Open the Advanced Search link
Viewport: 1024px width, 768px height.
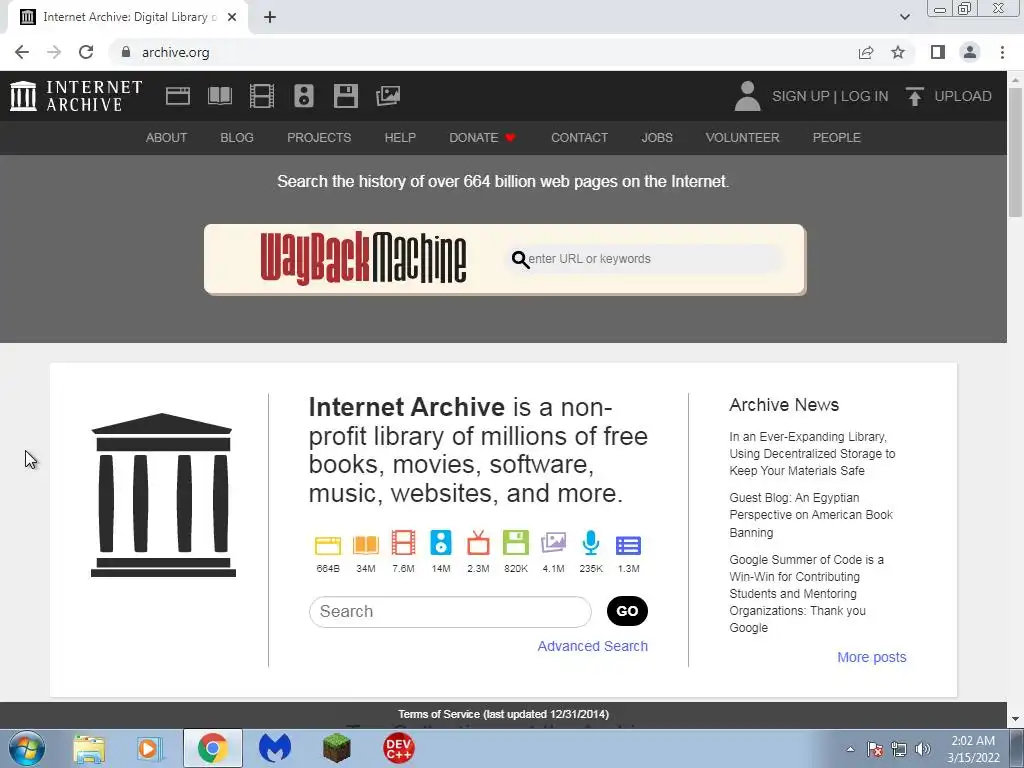(592, 646)
